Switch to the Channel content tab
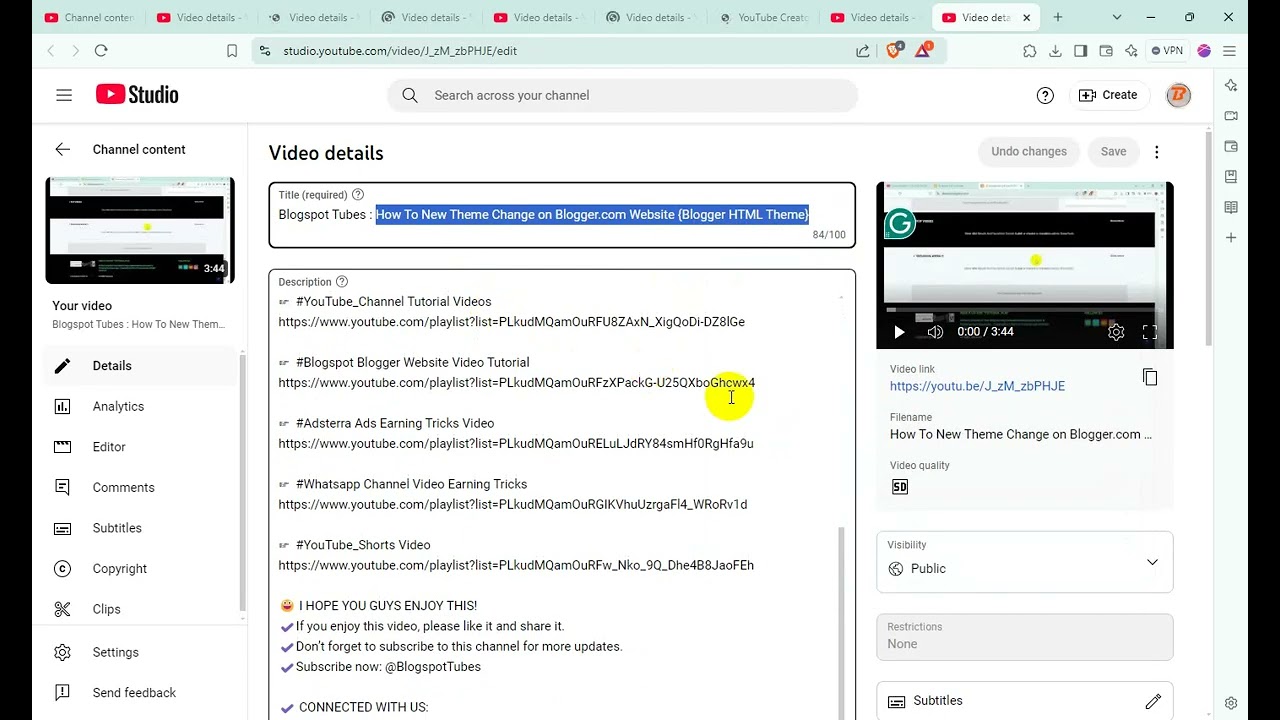1280x720 pixels. click(x=89, y=17)
